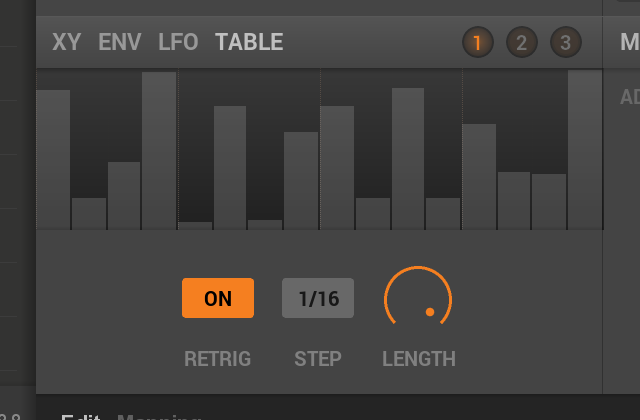
Task: Click the ninth step bar
Action: coord(337,168)
